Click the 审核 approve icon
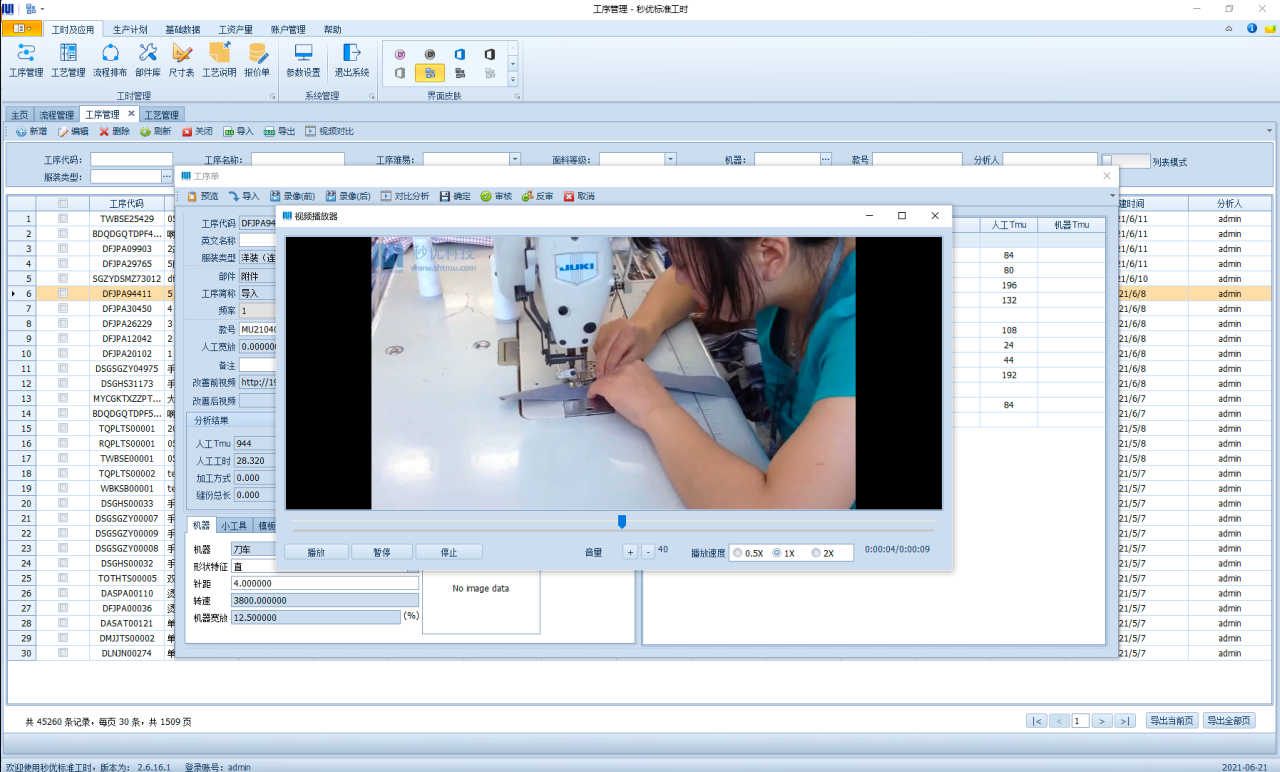Image resolution: width=1280 pixels, height=772 pixels. 496,197
